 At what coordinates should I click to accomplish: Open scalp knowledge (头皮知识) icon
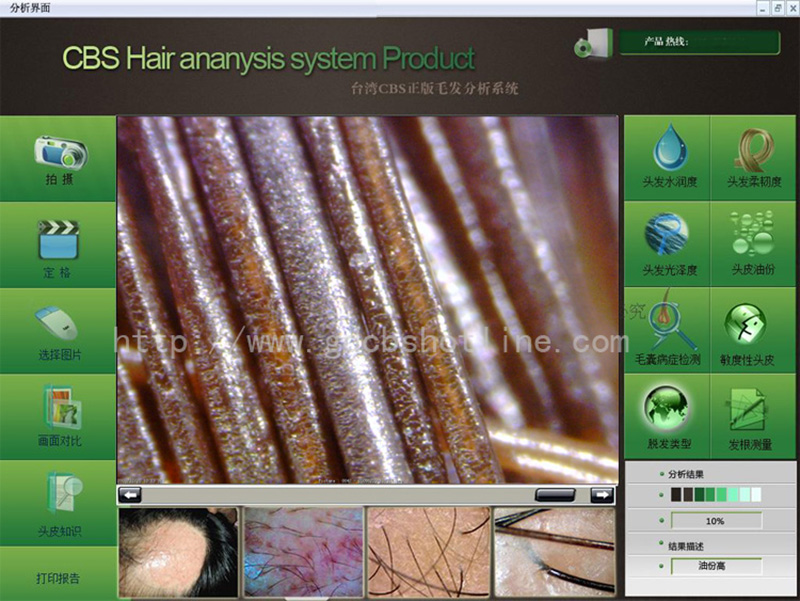[58, 495]
